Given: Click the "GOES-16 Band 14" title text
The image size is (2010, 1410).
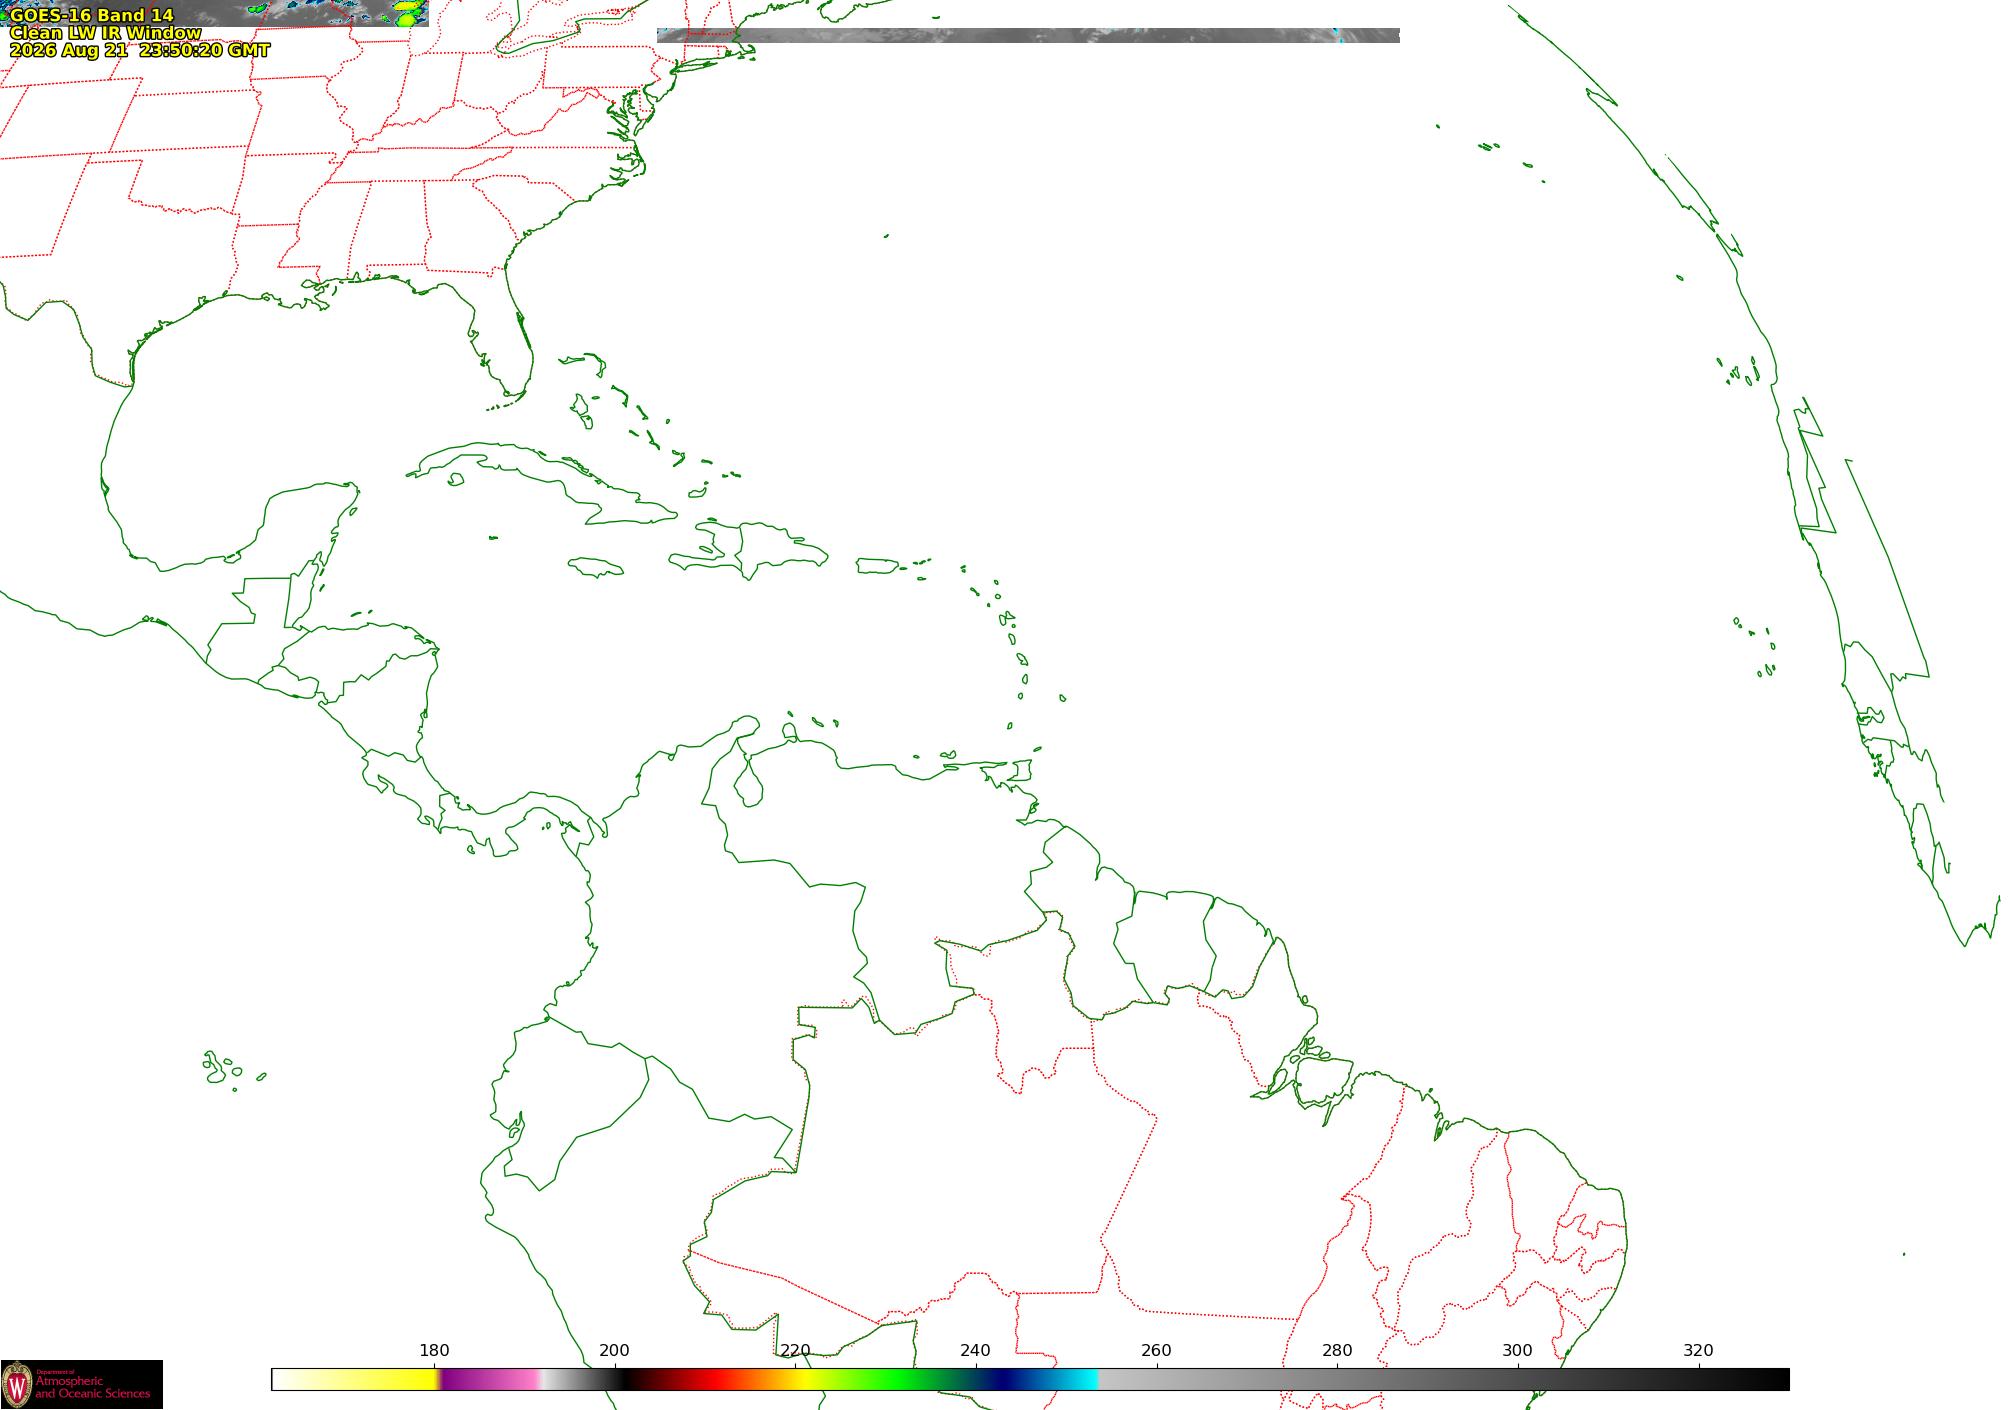Looking at the screenshot, I should (91, 15).
